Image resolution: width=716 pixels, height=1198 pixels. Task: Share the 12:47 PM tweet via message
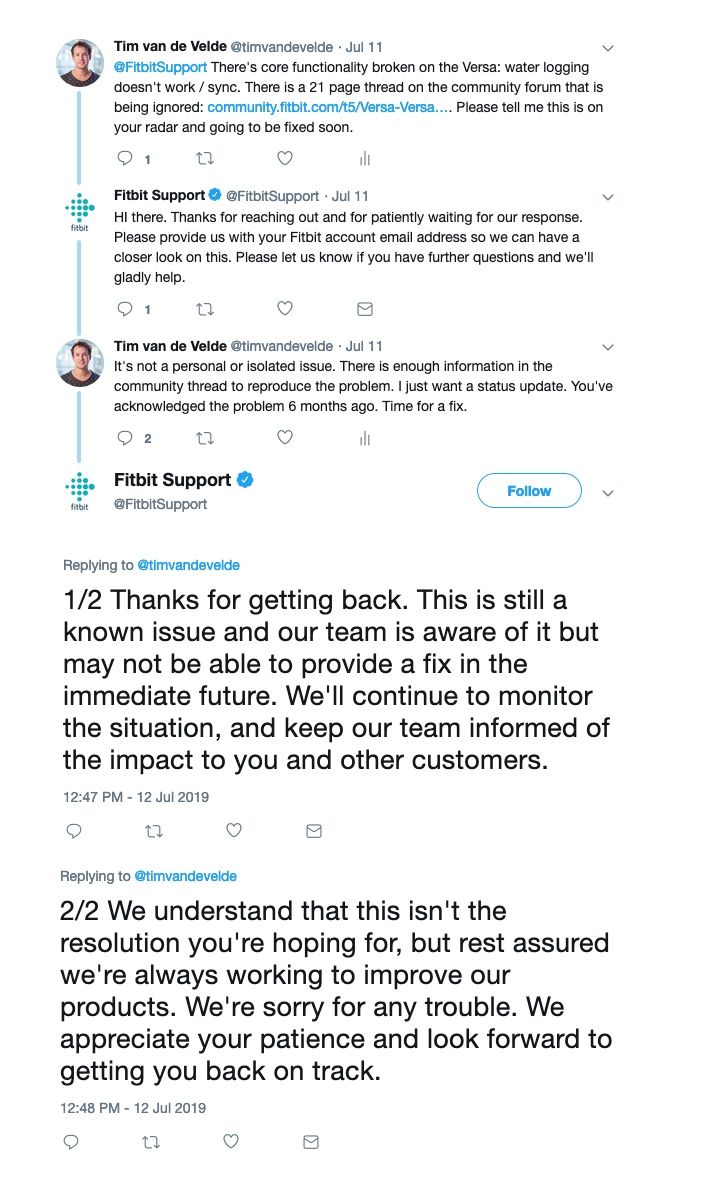tap(314, 830)
